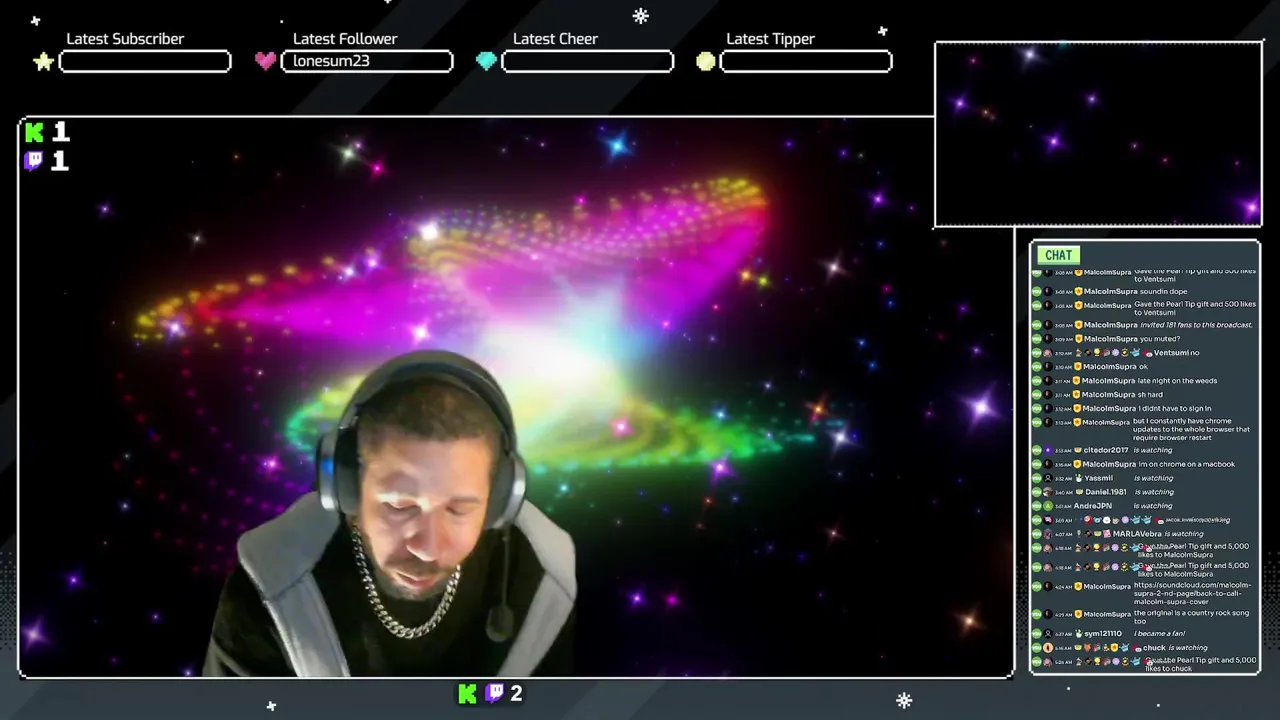Click the badge next to sym121110's name
Image resolution: width=1280 pixels, height=720 pixels.
pos(1079,634)
